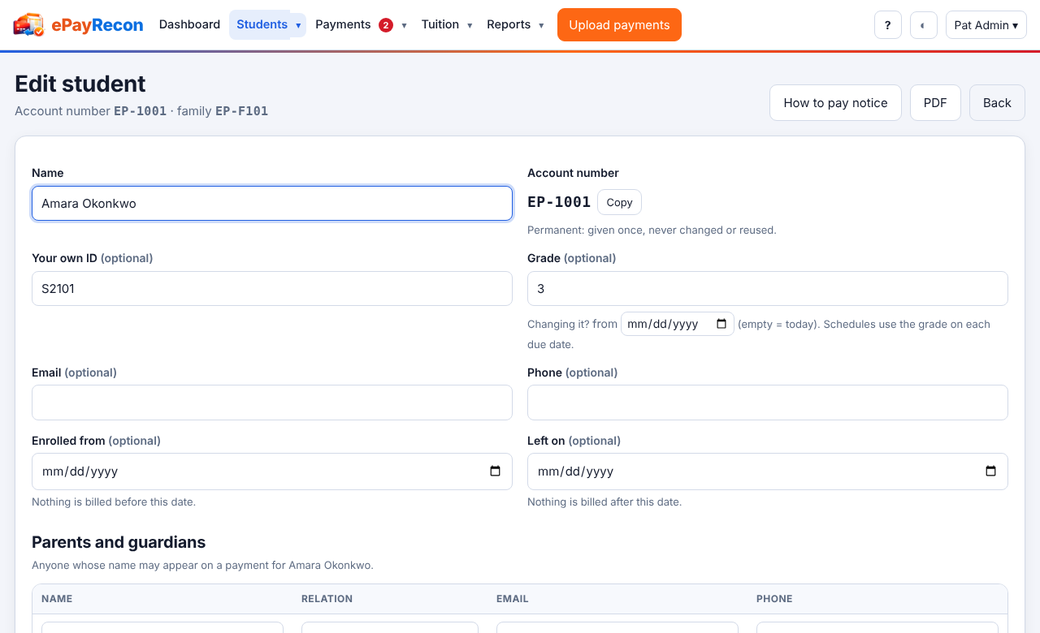Viewport: 1040px width, 633px height.
Task: Click the ePayRecon logo icon
Action: [x=29, y=25]
